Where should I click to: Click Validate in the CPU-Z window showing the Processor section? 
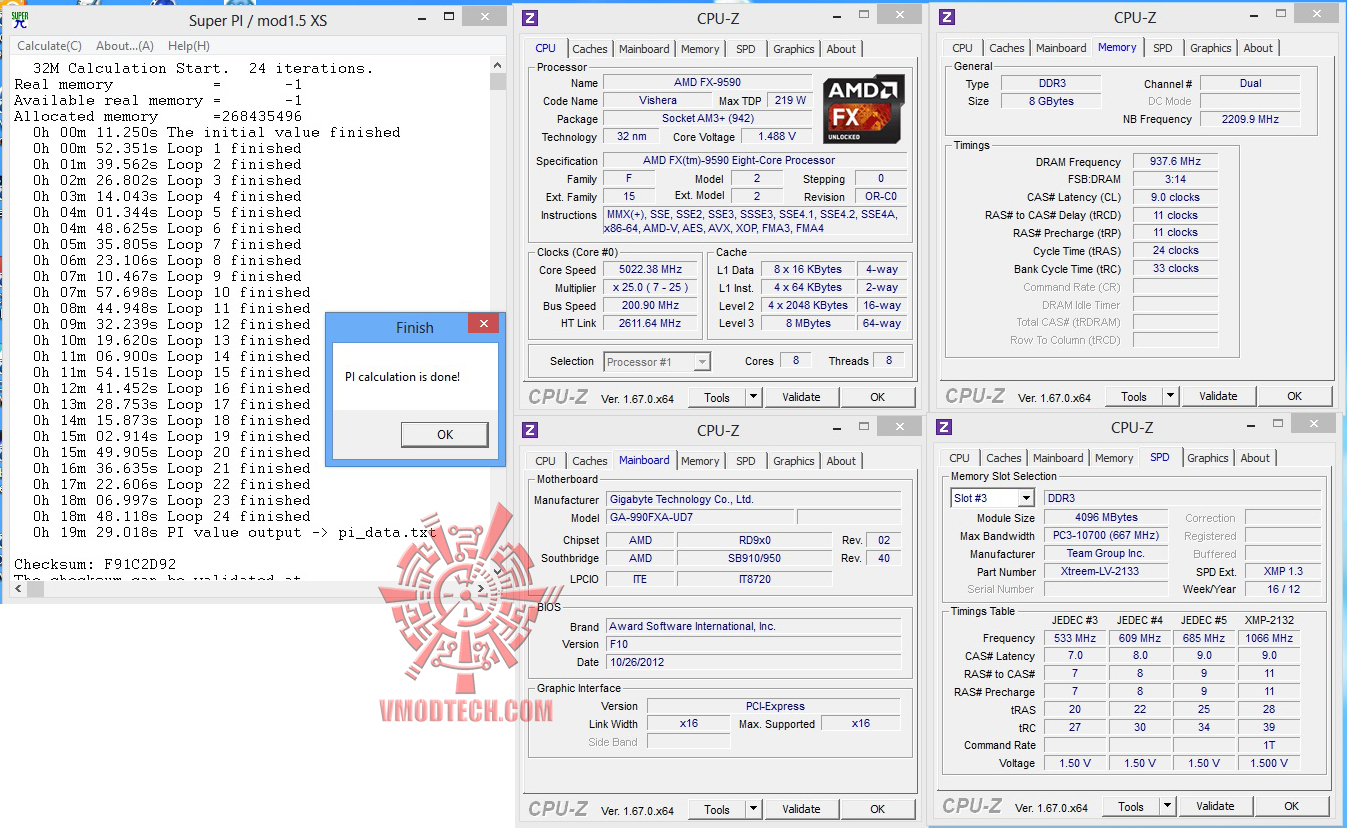point(801,397)
